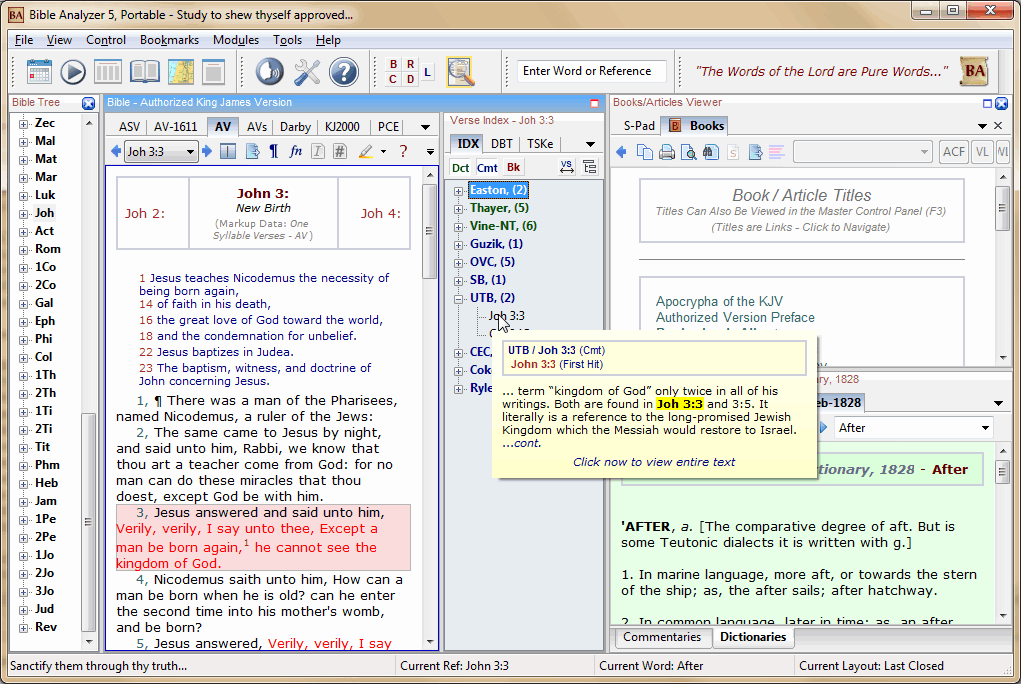1021x684 pixels.
Task: Toggle the B panel button
Action: point(393,64)
